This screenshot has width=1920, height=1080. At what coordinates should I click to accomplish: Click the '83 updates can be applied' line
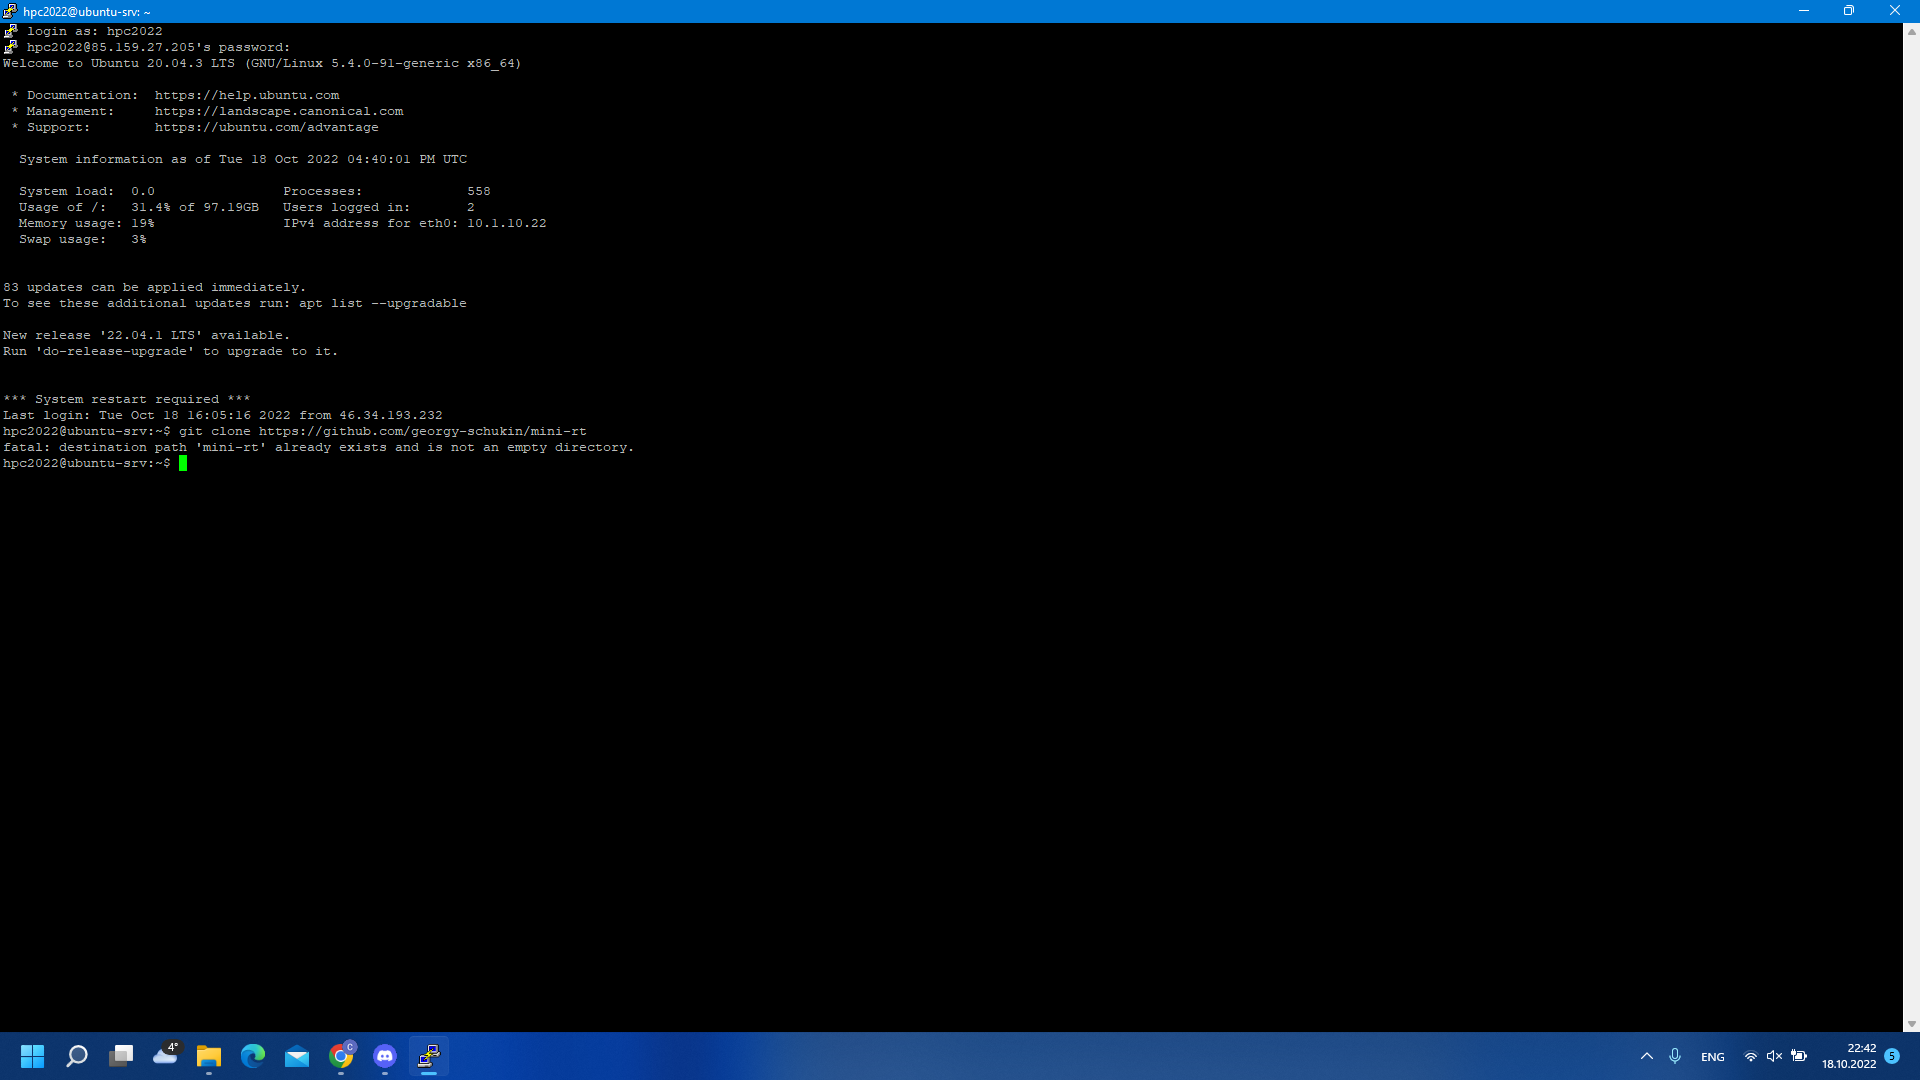[x=155, y=287]
